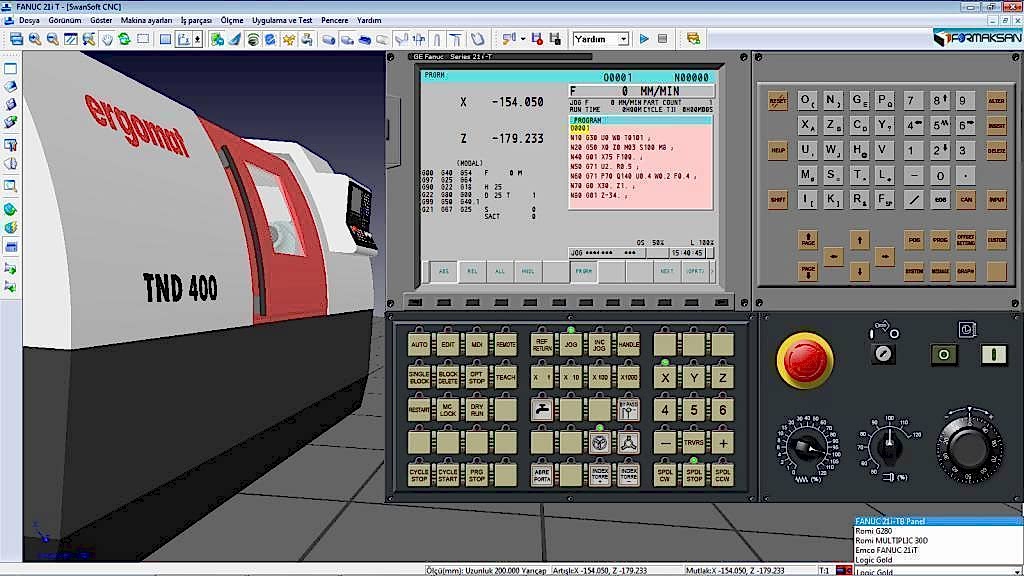Viewport: 1024px width, 576px height.
Task: Click the coolant faucet key
Action: [x=541, y=410]
